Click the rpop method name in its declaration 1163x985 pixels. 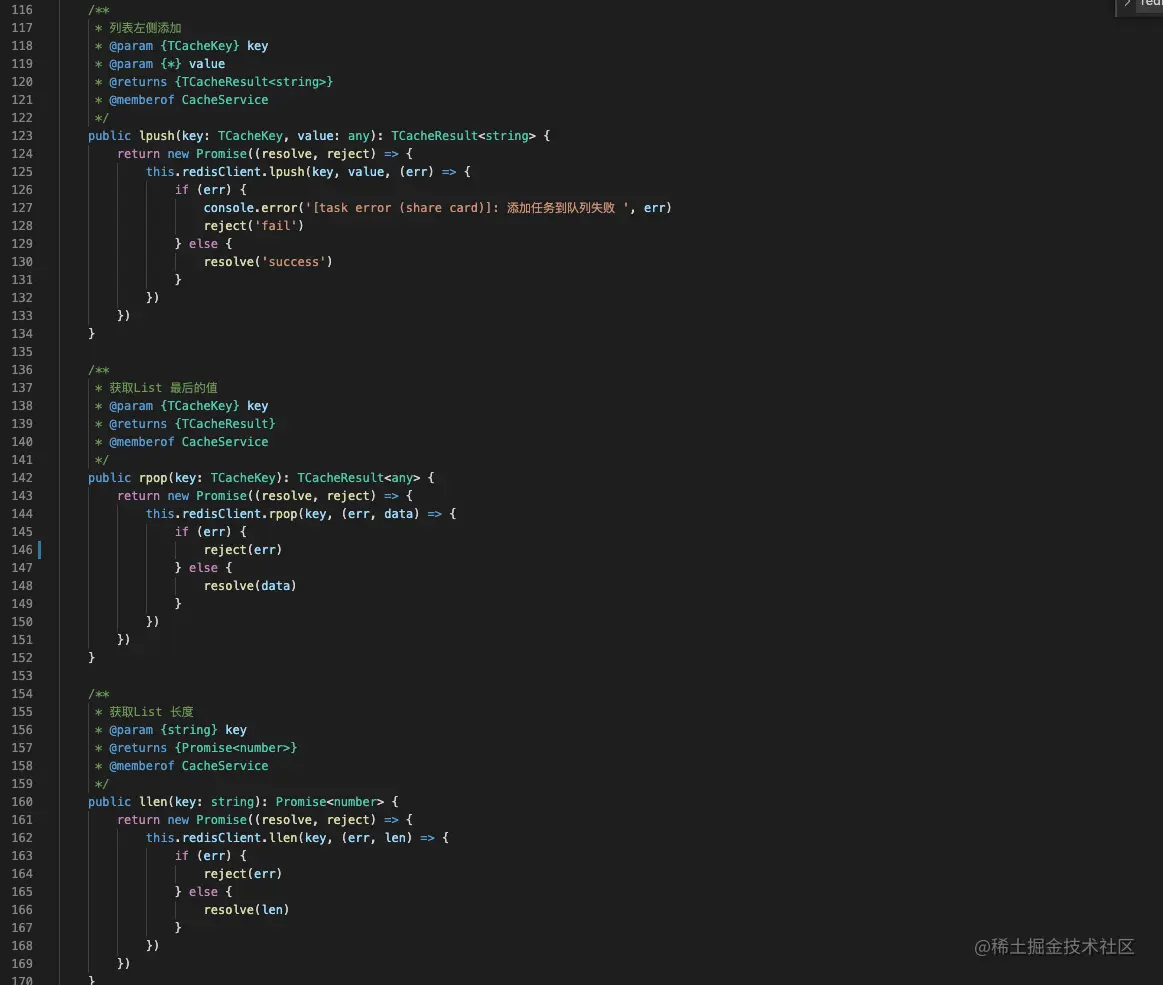click(x=153, y=478)
